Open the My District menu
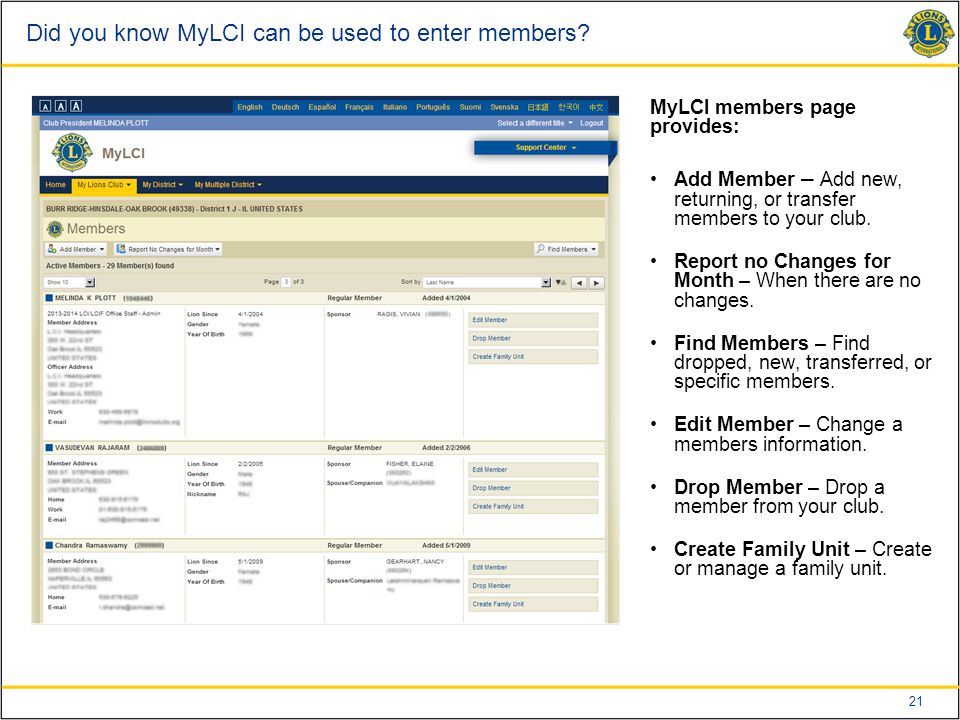The image size is (960, 720). pyautogui.click(x=162, y=184)
